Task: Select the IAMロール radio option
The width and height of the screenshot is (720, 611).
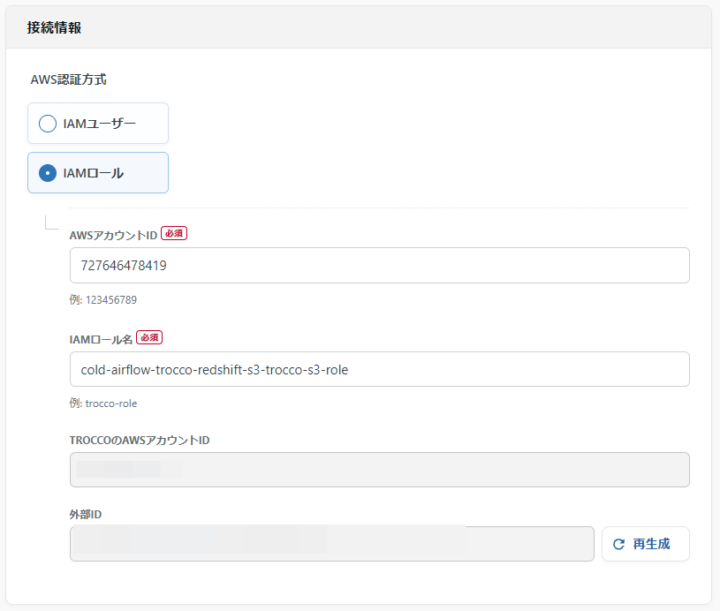Action: click(98, 173)
